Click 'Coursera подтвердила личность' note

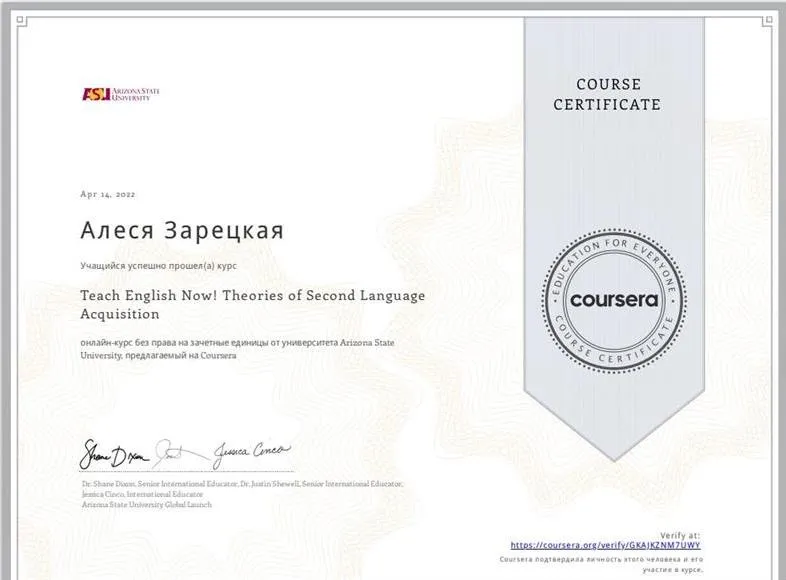601,564
